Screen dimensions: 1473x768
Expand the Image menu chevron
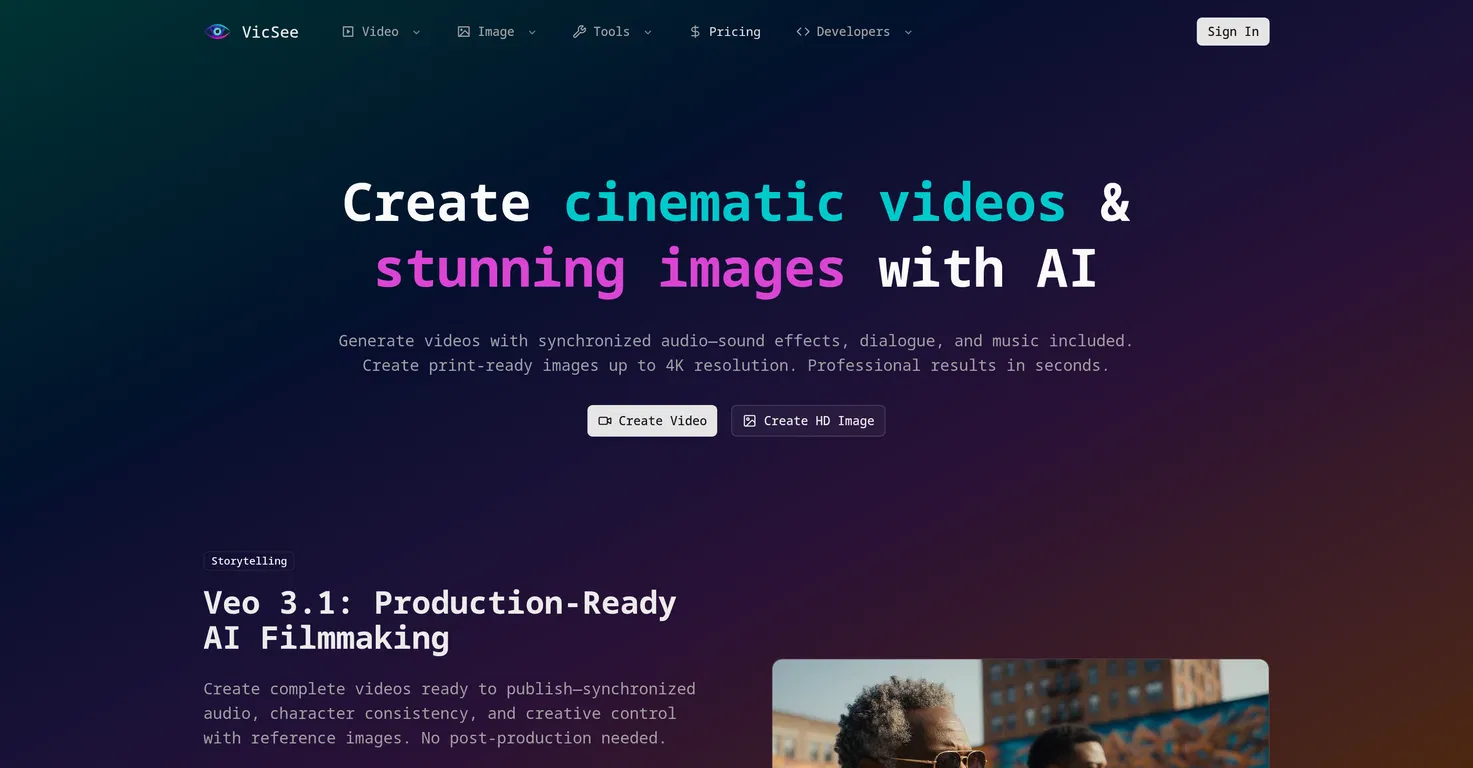click(532, 32)
